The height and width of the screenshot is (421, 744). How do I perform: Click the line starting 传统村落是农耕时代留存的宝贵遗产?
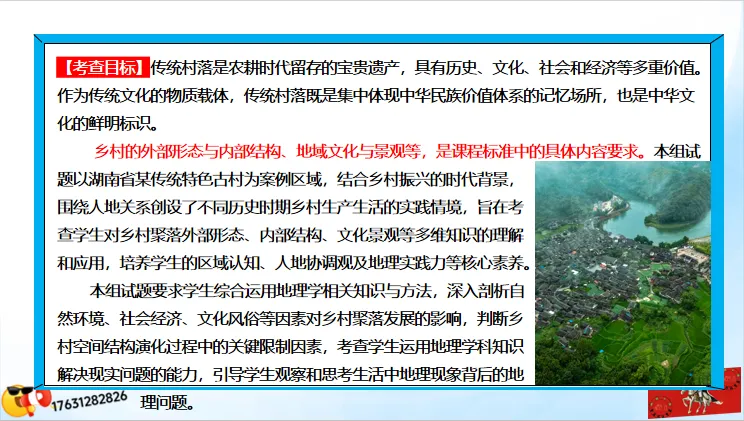click(x=426, y=68)
